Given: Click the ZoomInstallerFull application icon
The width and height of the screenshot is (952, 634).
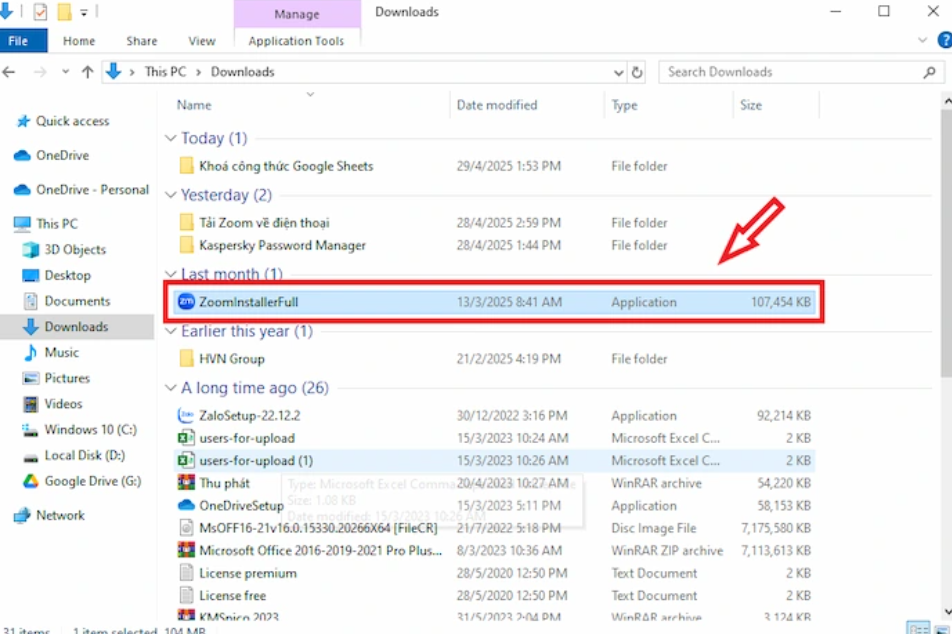Looking at the screenshot, I should [186, 302].
